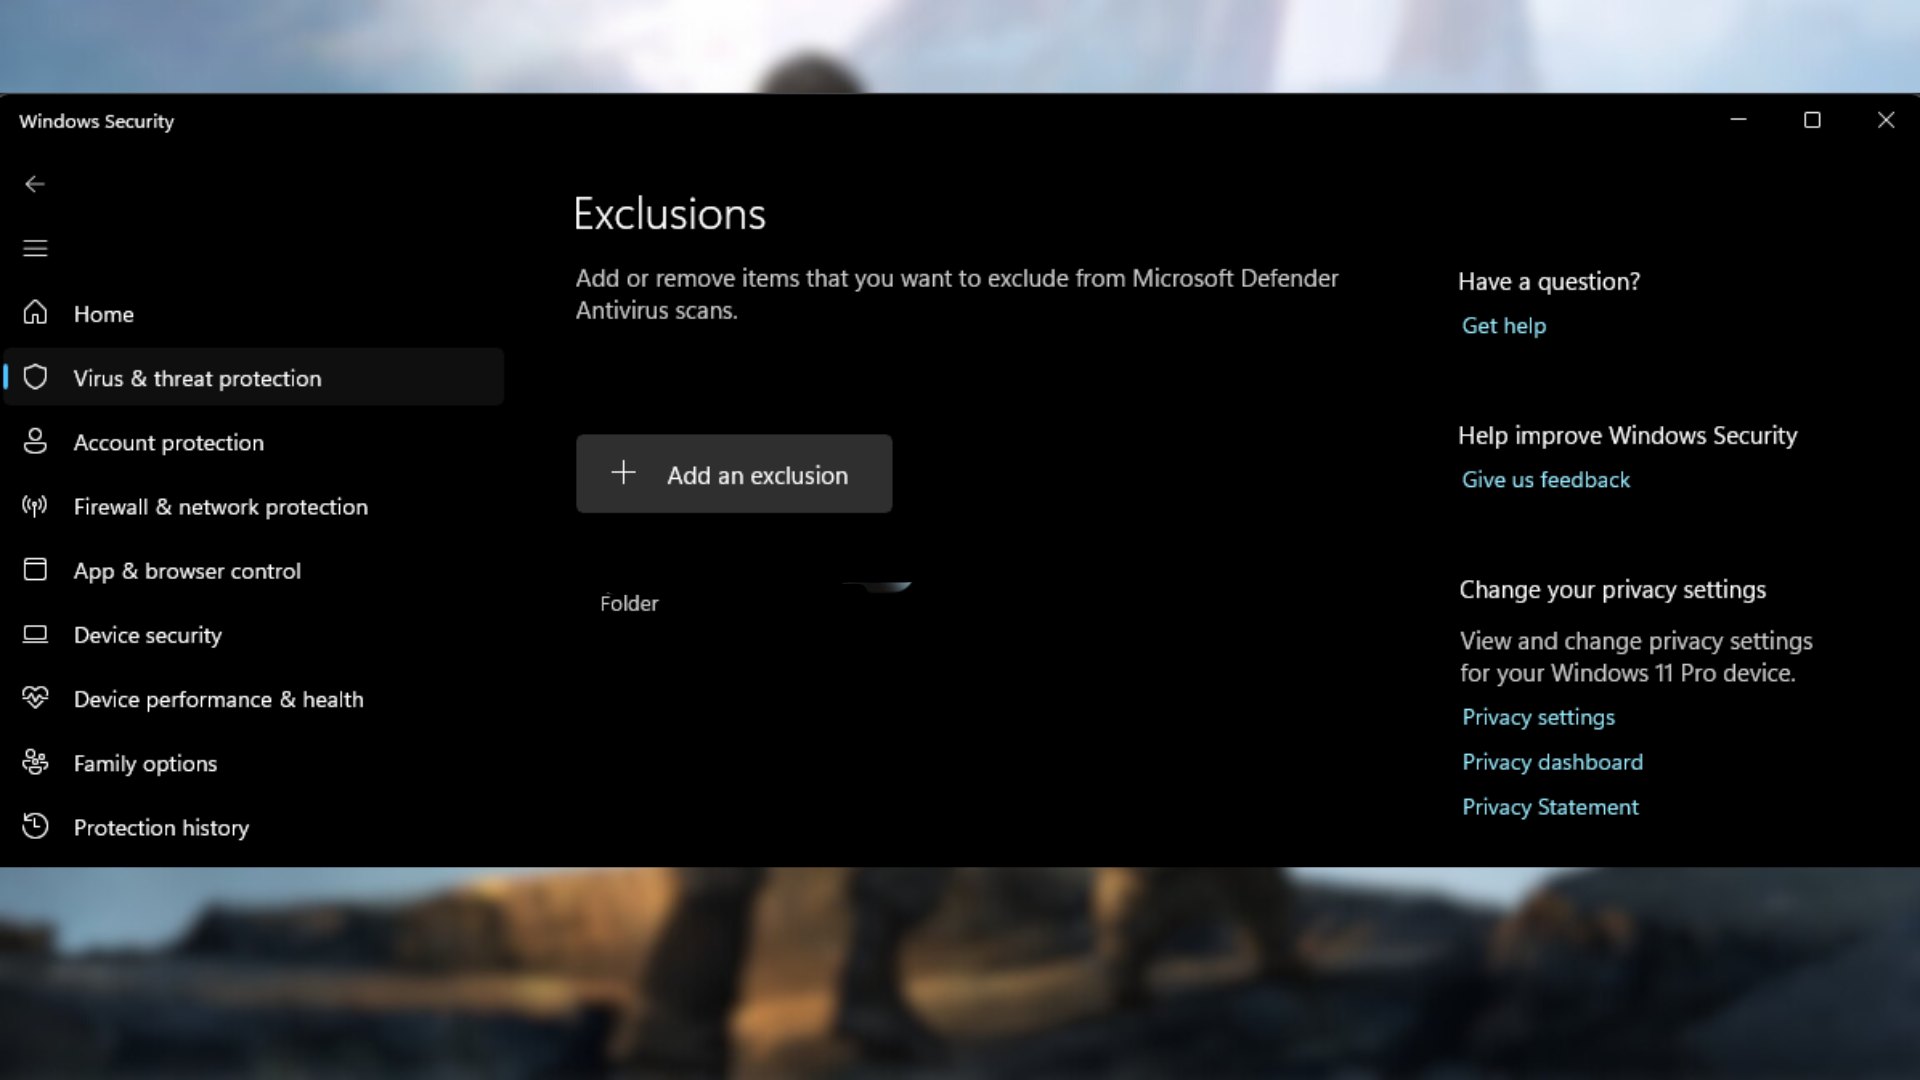
Task: Click the App & browser control icon
Action: (x=36, y=570)
